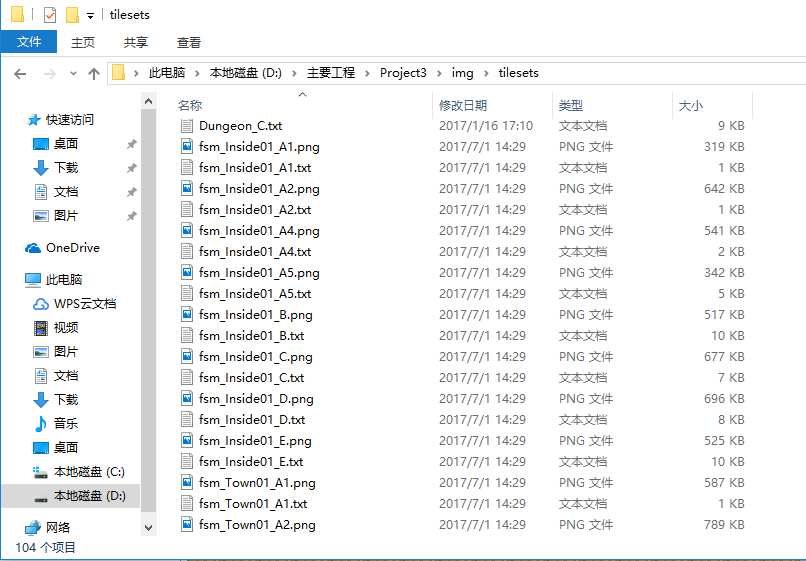The image size is (806, 561).
Task: Open 音乐 folder in the navigation pane
Action: pos(66,424)
